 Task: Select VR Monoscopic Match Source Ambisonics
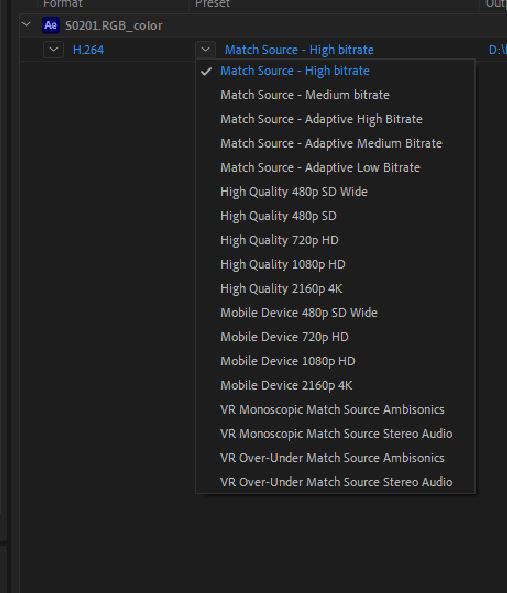[335, 410]
